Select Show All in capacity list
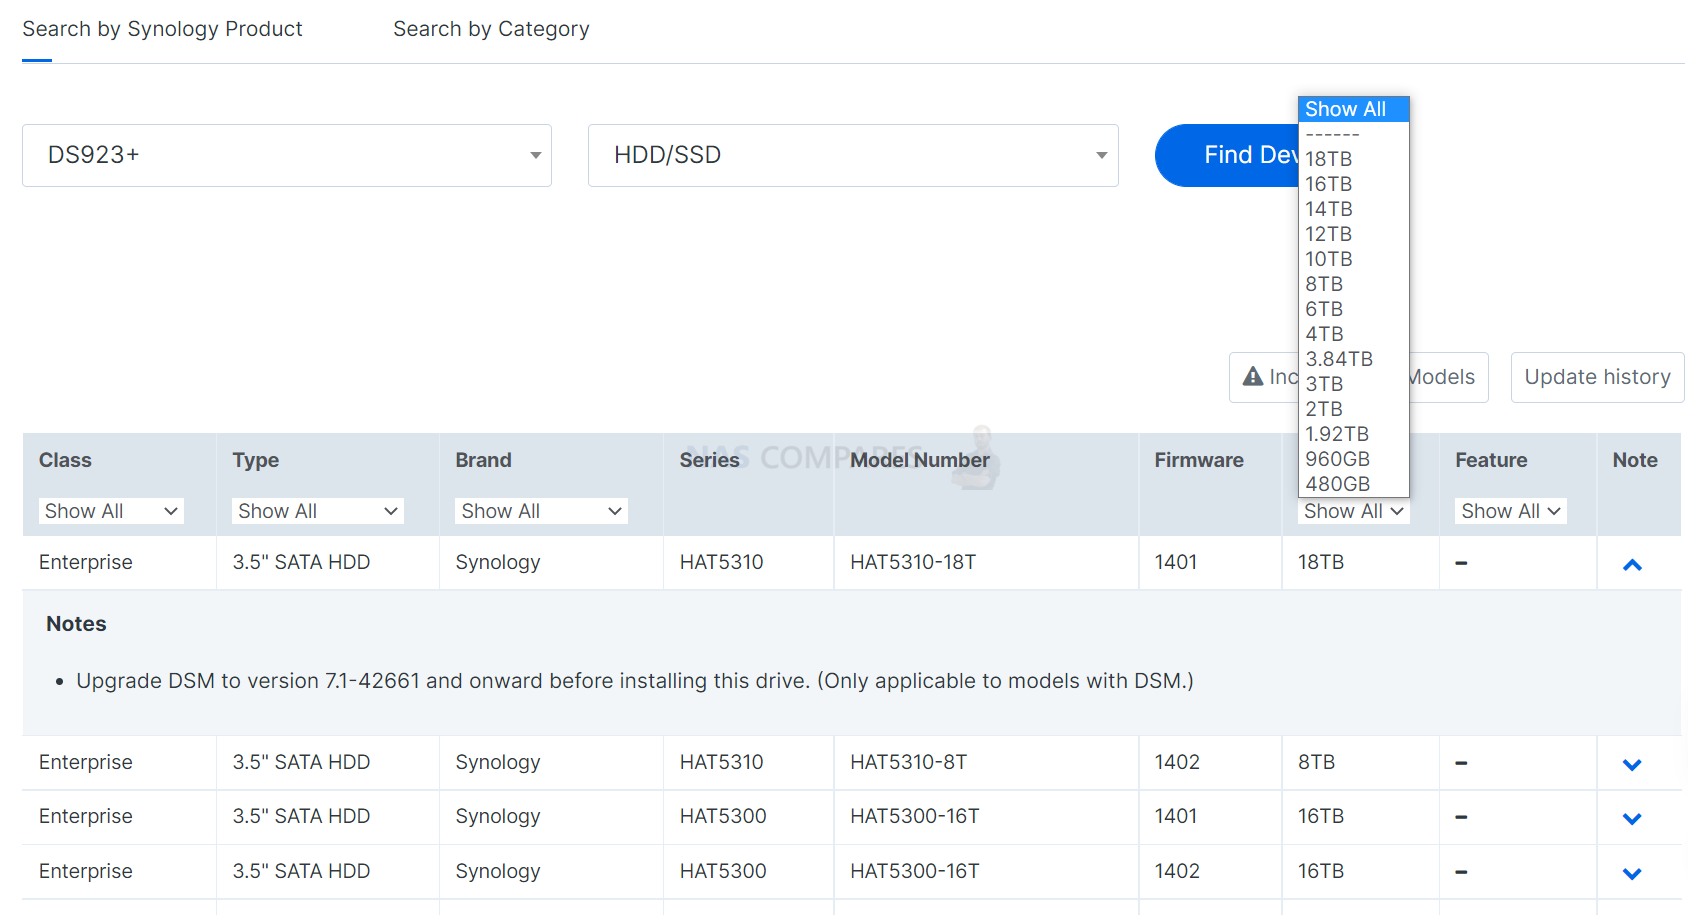This screenshot has width=1688, height=915. (x=1354, y=109)
